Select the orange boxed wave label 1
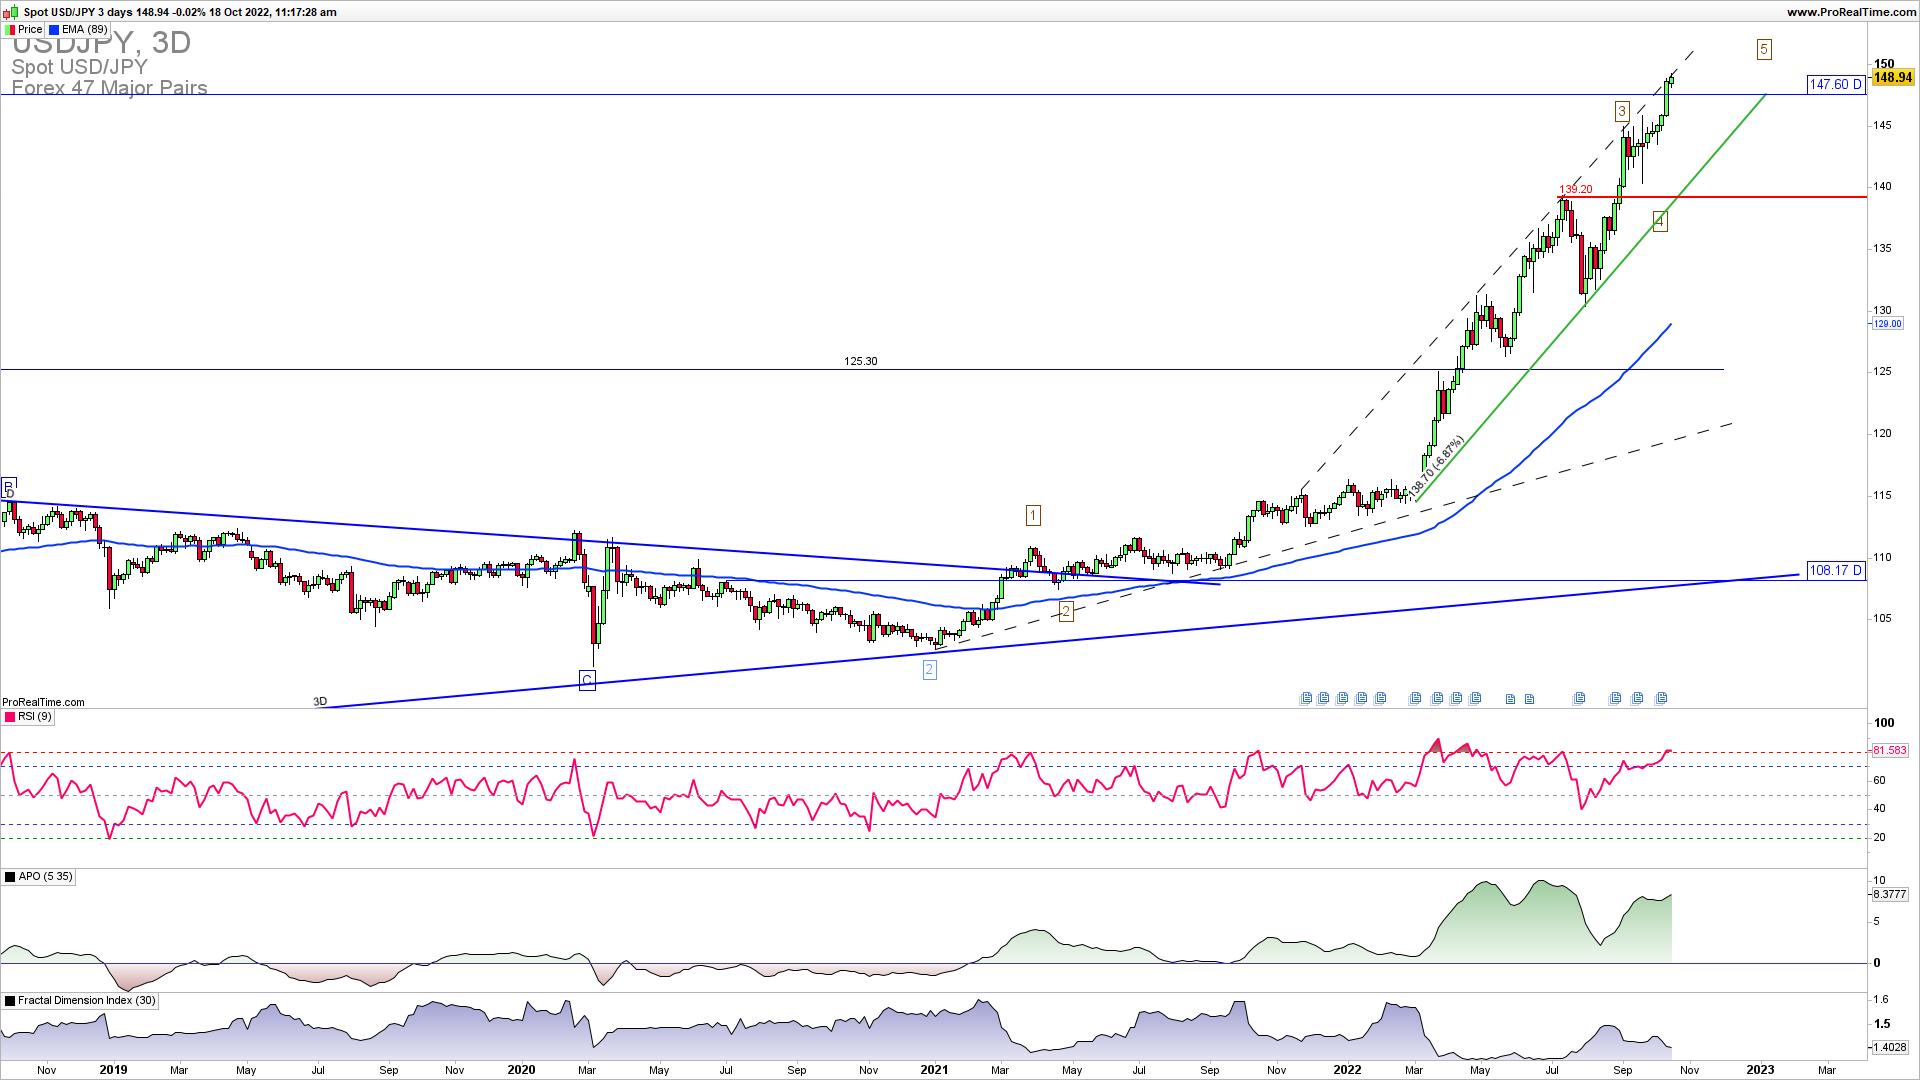1920x1080 pixels. click(1033, 515)
